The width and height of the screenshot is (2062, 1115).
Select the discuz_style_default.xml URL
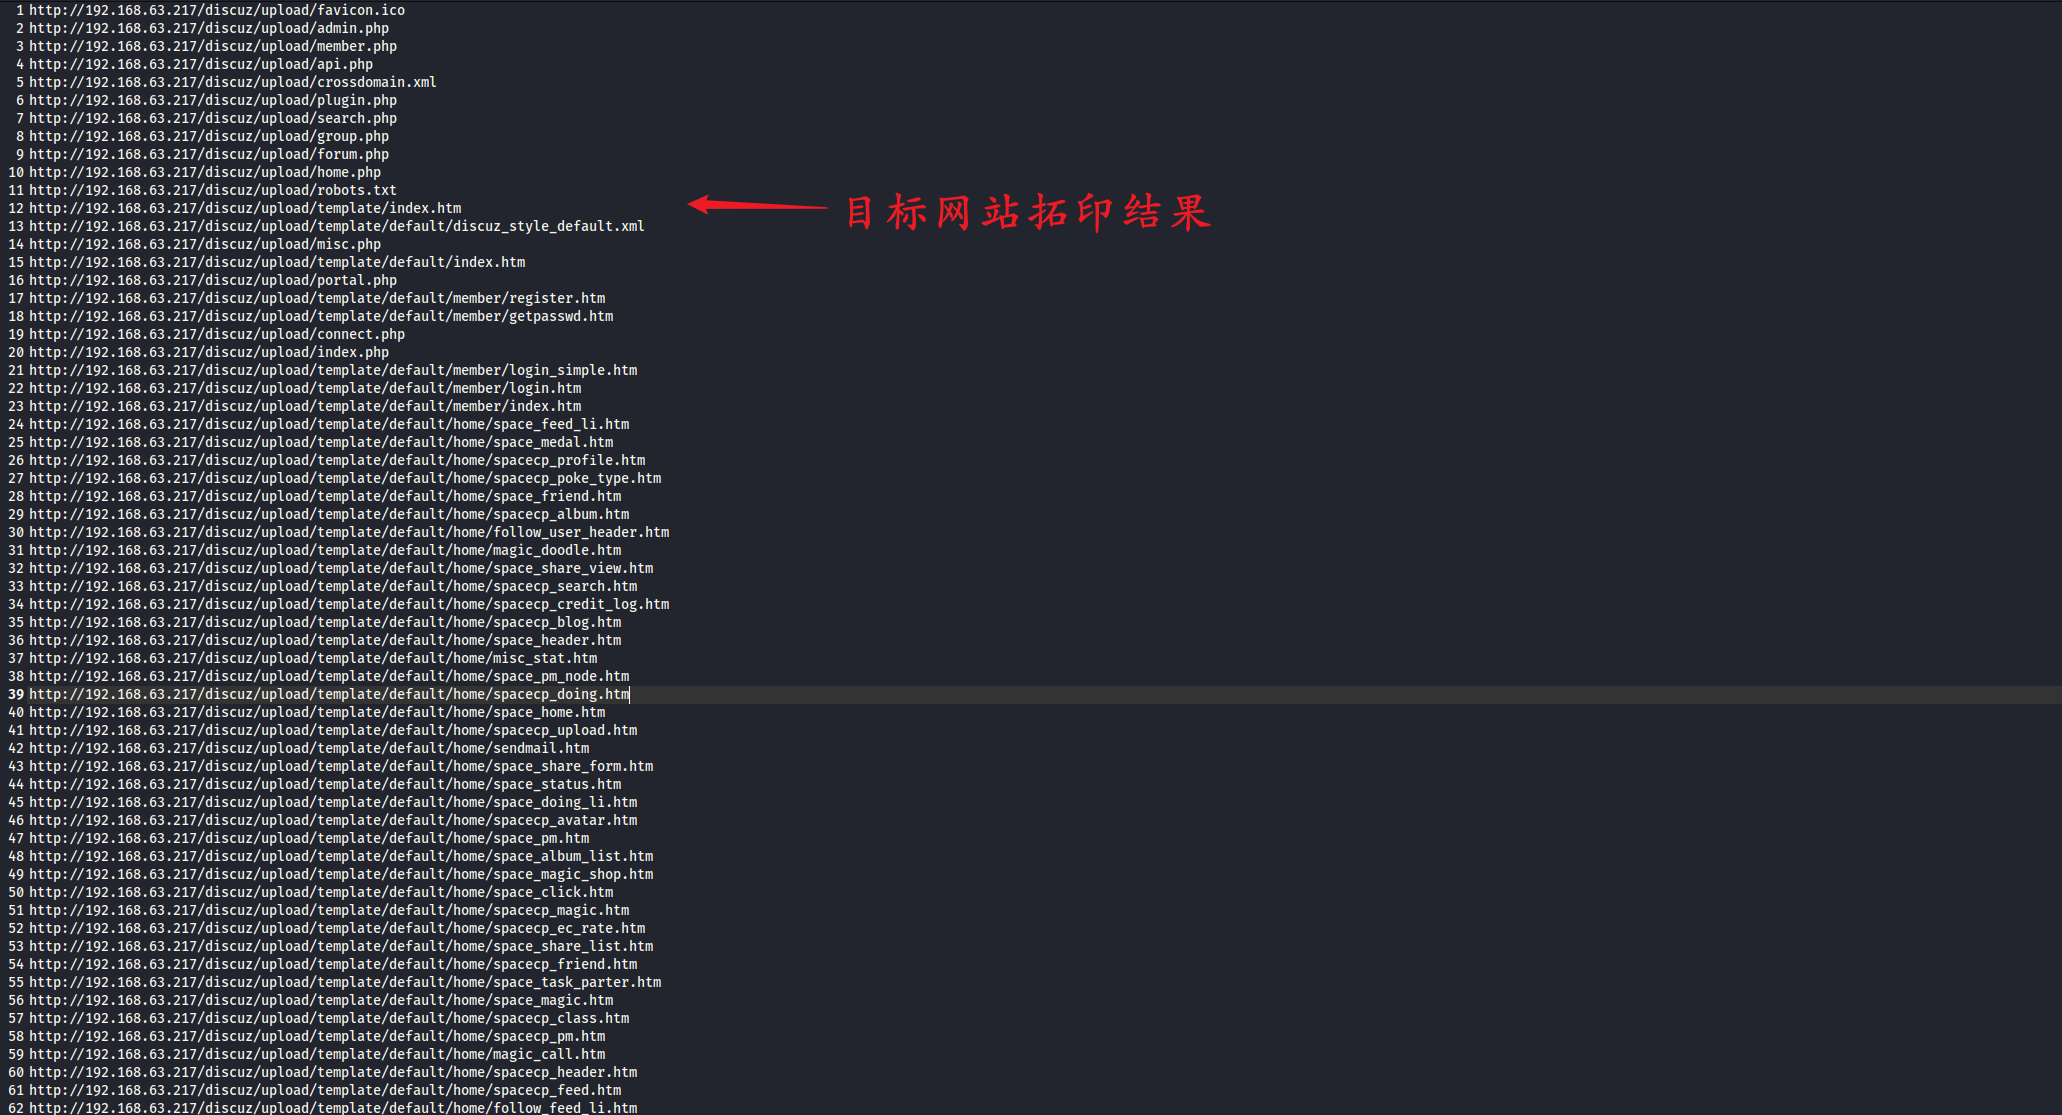point(337,226)
